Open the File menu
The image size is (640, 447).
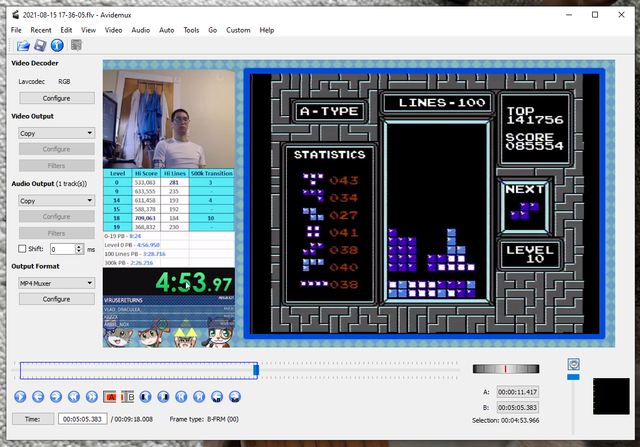[x=16, y=30]
